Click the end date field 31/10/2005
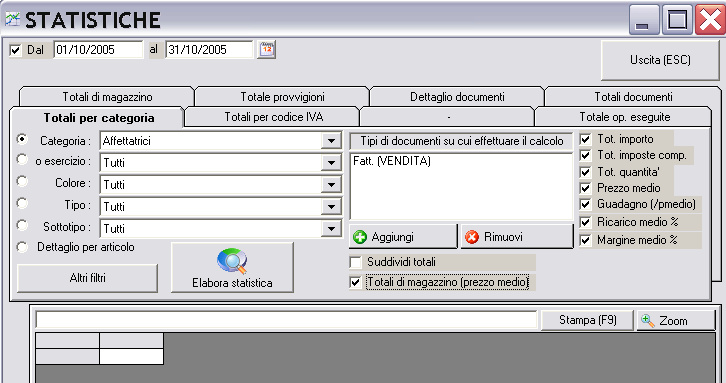 (209, 50)
